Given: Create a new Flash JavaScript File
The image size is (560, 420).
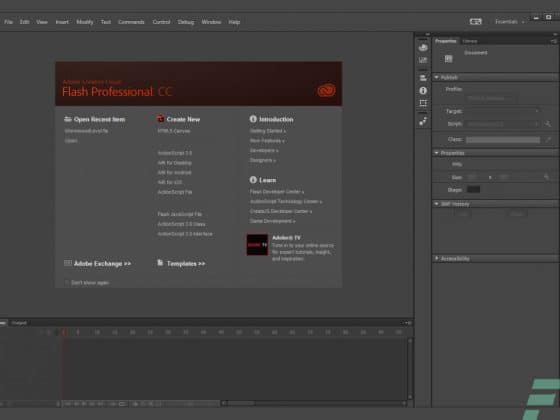Looking at the screenshot, I should (180, 214).
